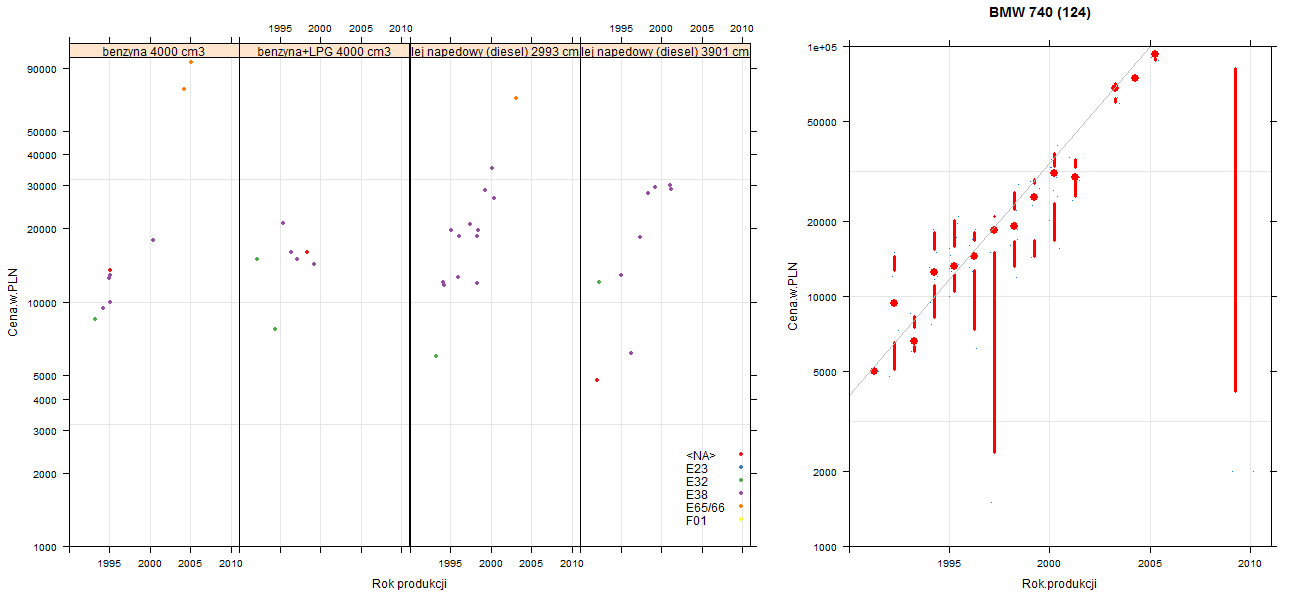Click 'Rok.produkcji' label under BMW 740 chart
The height and width of the screenshot is (600, 1300).
pos(1060,584)
